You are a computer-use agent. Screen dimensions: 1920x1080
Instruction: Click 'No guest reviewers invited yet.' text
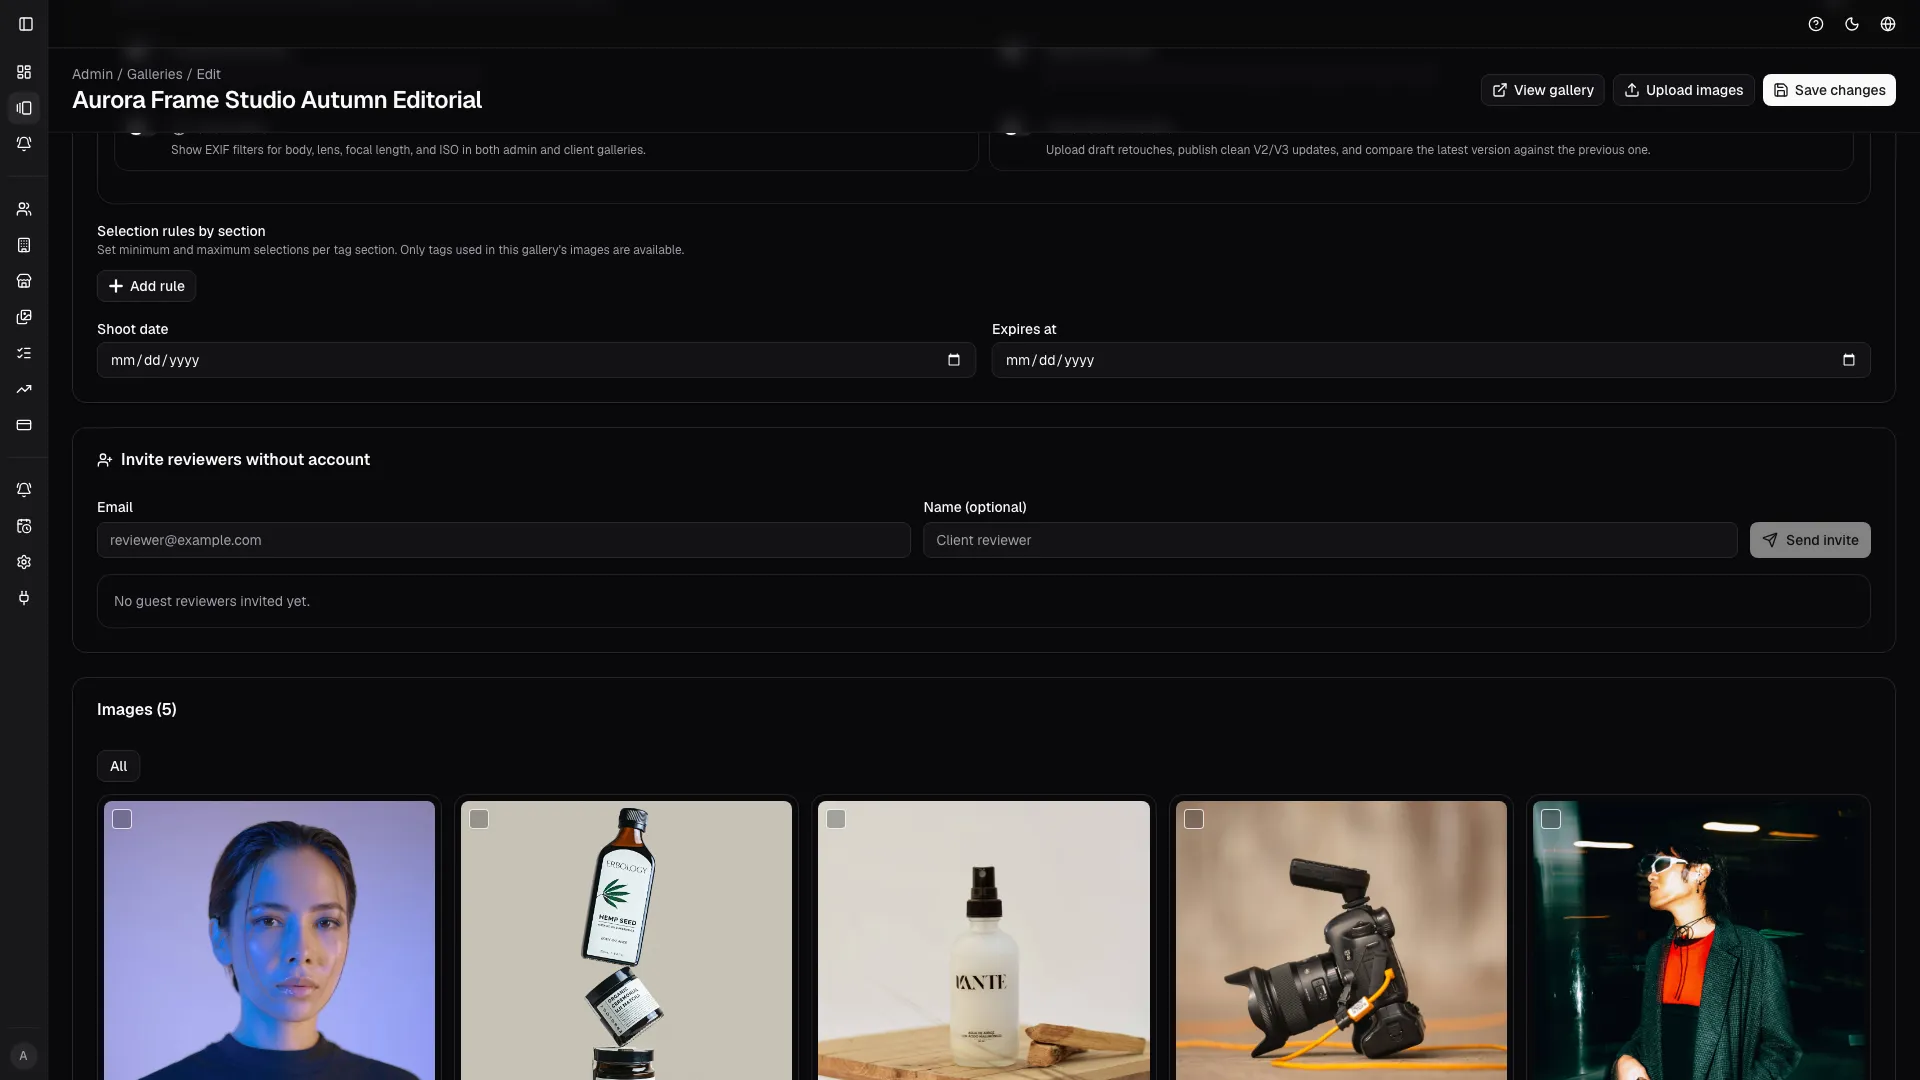coord(212,601)
